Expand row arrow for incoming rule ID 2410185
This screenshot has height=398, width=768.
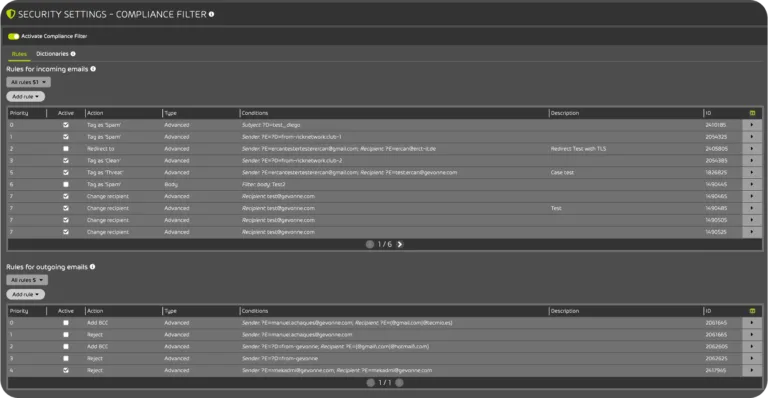[752, 125]
